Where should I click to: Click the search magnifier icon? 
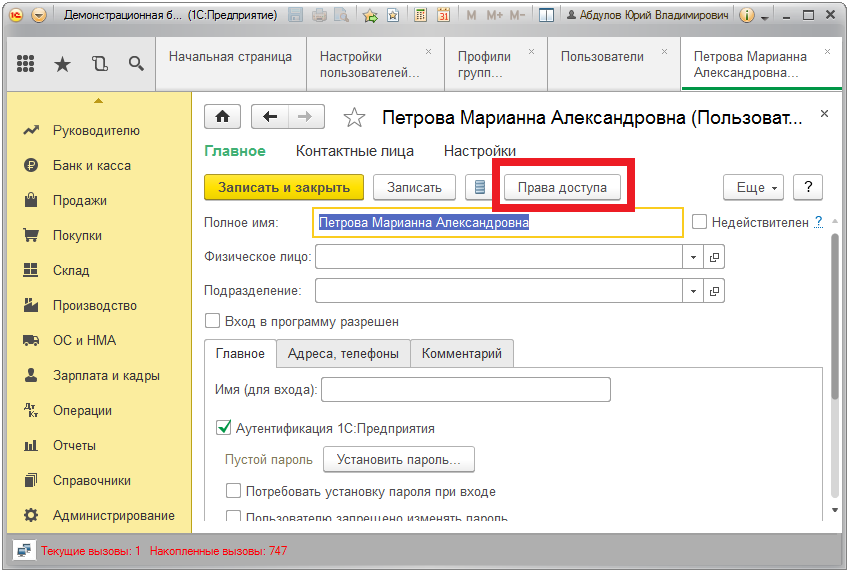click(x=136, y=64)
